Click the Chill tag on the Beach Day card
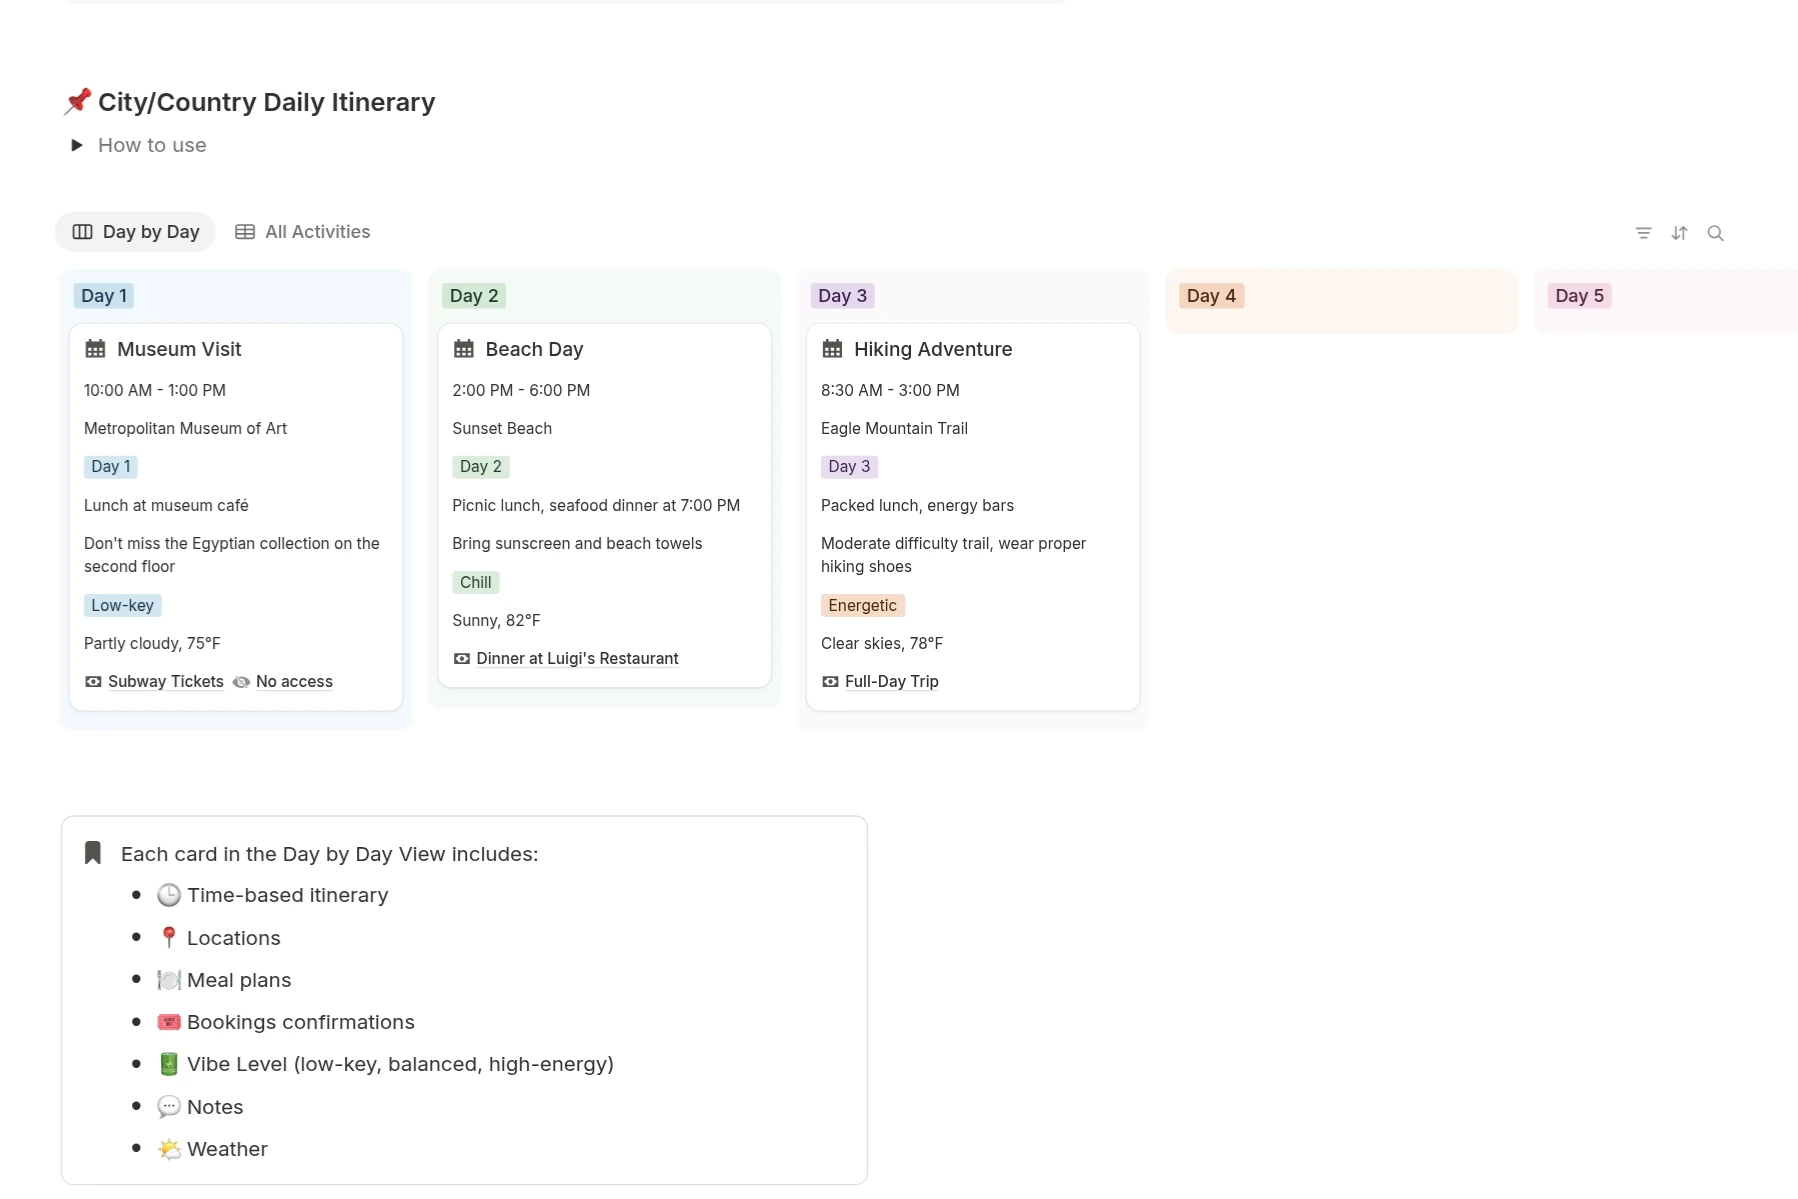This screenshot has height=1199, width=1798. click(475, 583)
